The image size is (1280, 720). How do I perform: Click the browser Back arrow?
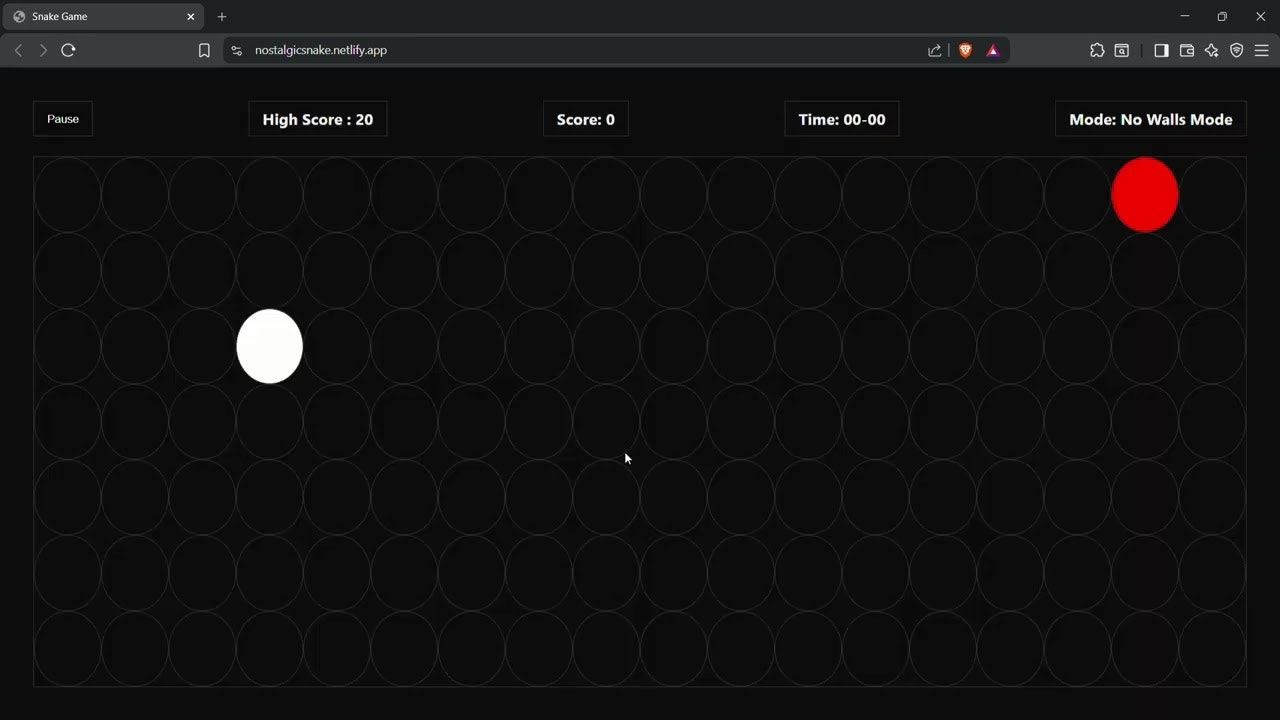point(18,50)
